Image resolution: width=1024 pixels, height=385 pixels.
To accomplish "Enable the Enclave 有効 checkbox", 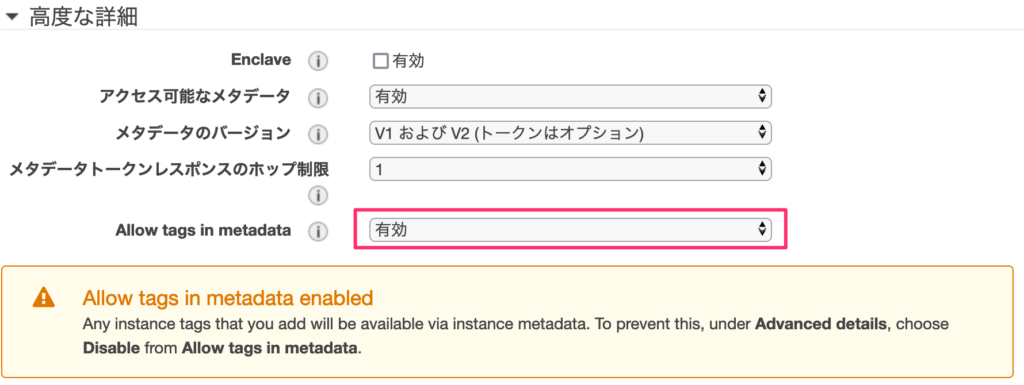I will [x=380, y=61].
